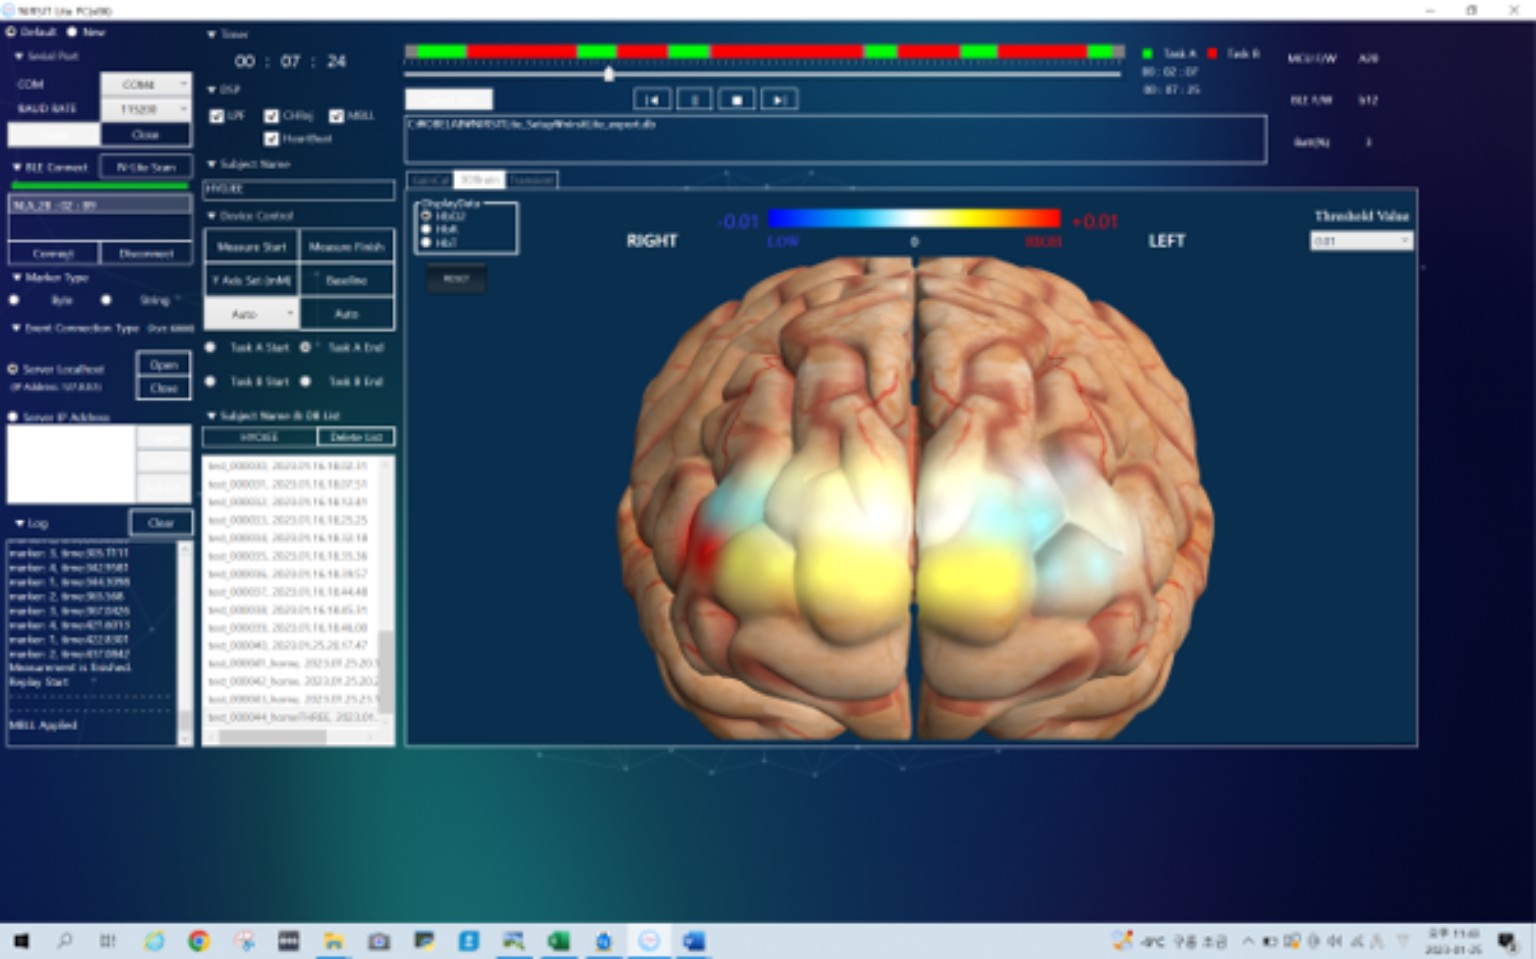Click the N-Lite Scan button
The width and height of the screenshot is (1536, 959).
[146, 167]
